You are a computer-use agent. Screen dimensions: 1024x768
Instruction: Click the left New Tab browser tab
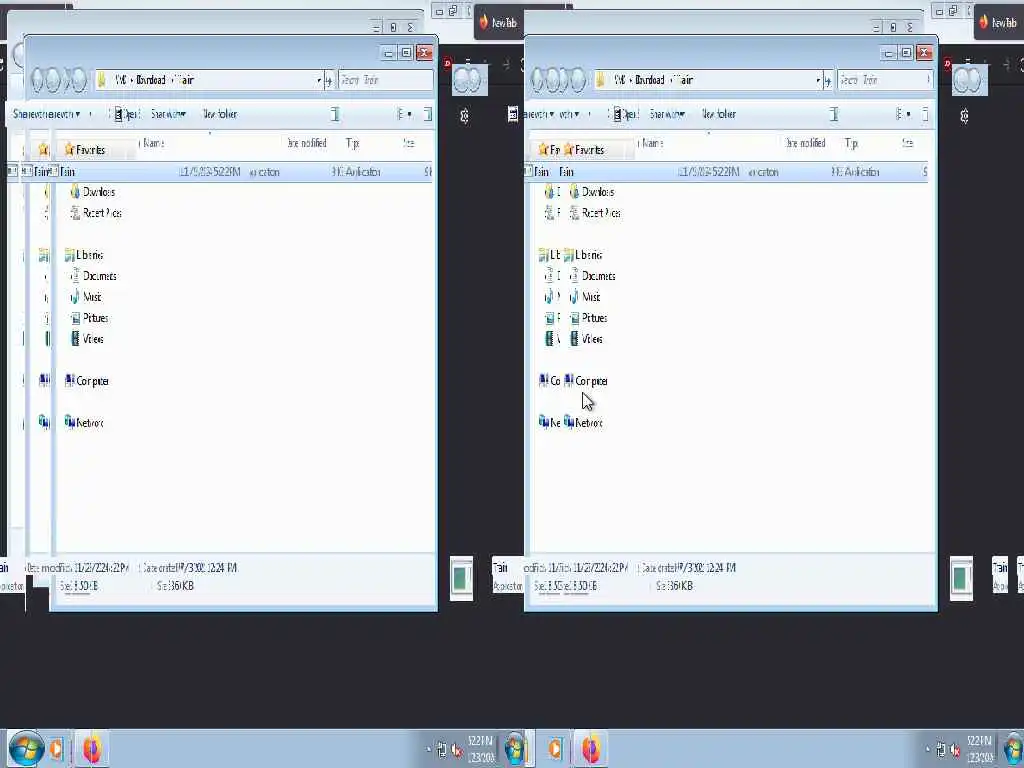pyautogui.click(x=498, y=23)
